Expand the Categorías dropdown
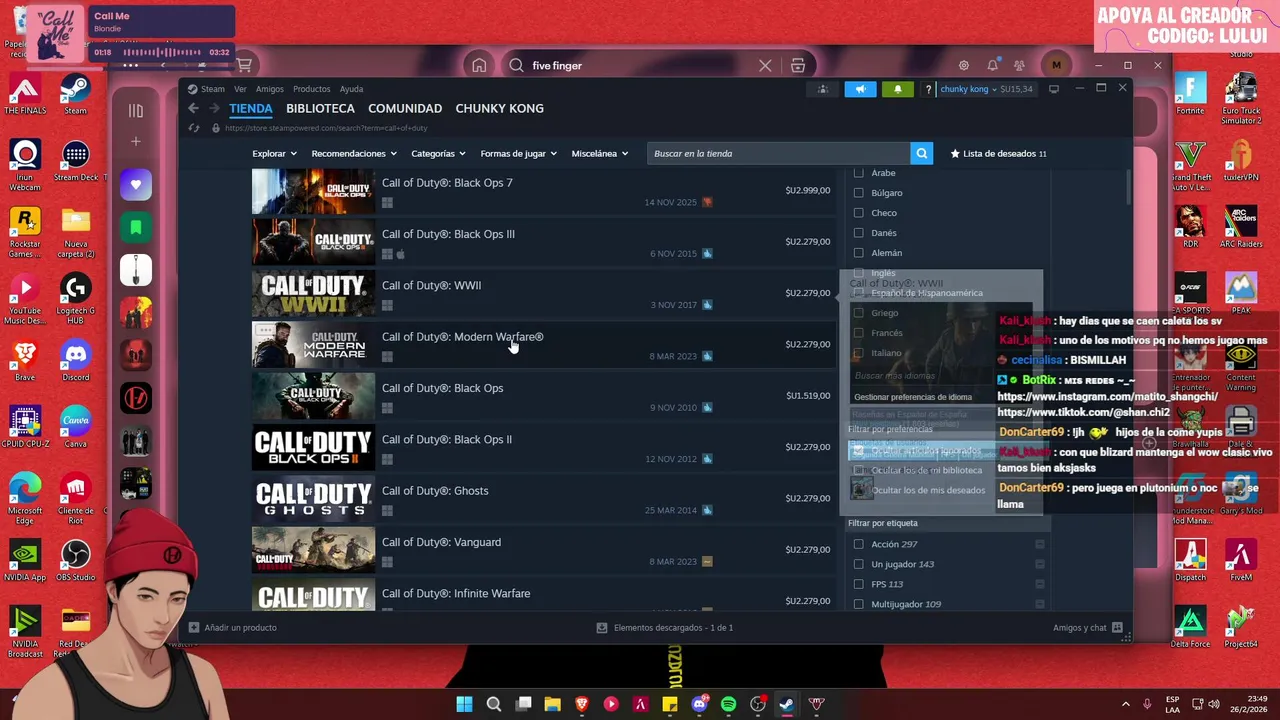The width and height of the screenshot is (1280, 720). click(438, 154)
